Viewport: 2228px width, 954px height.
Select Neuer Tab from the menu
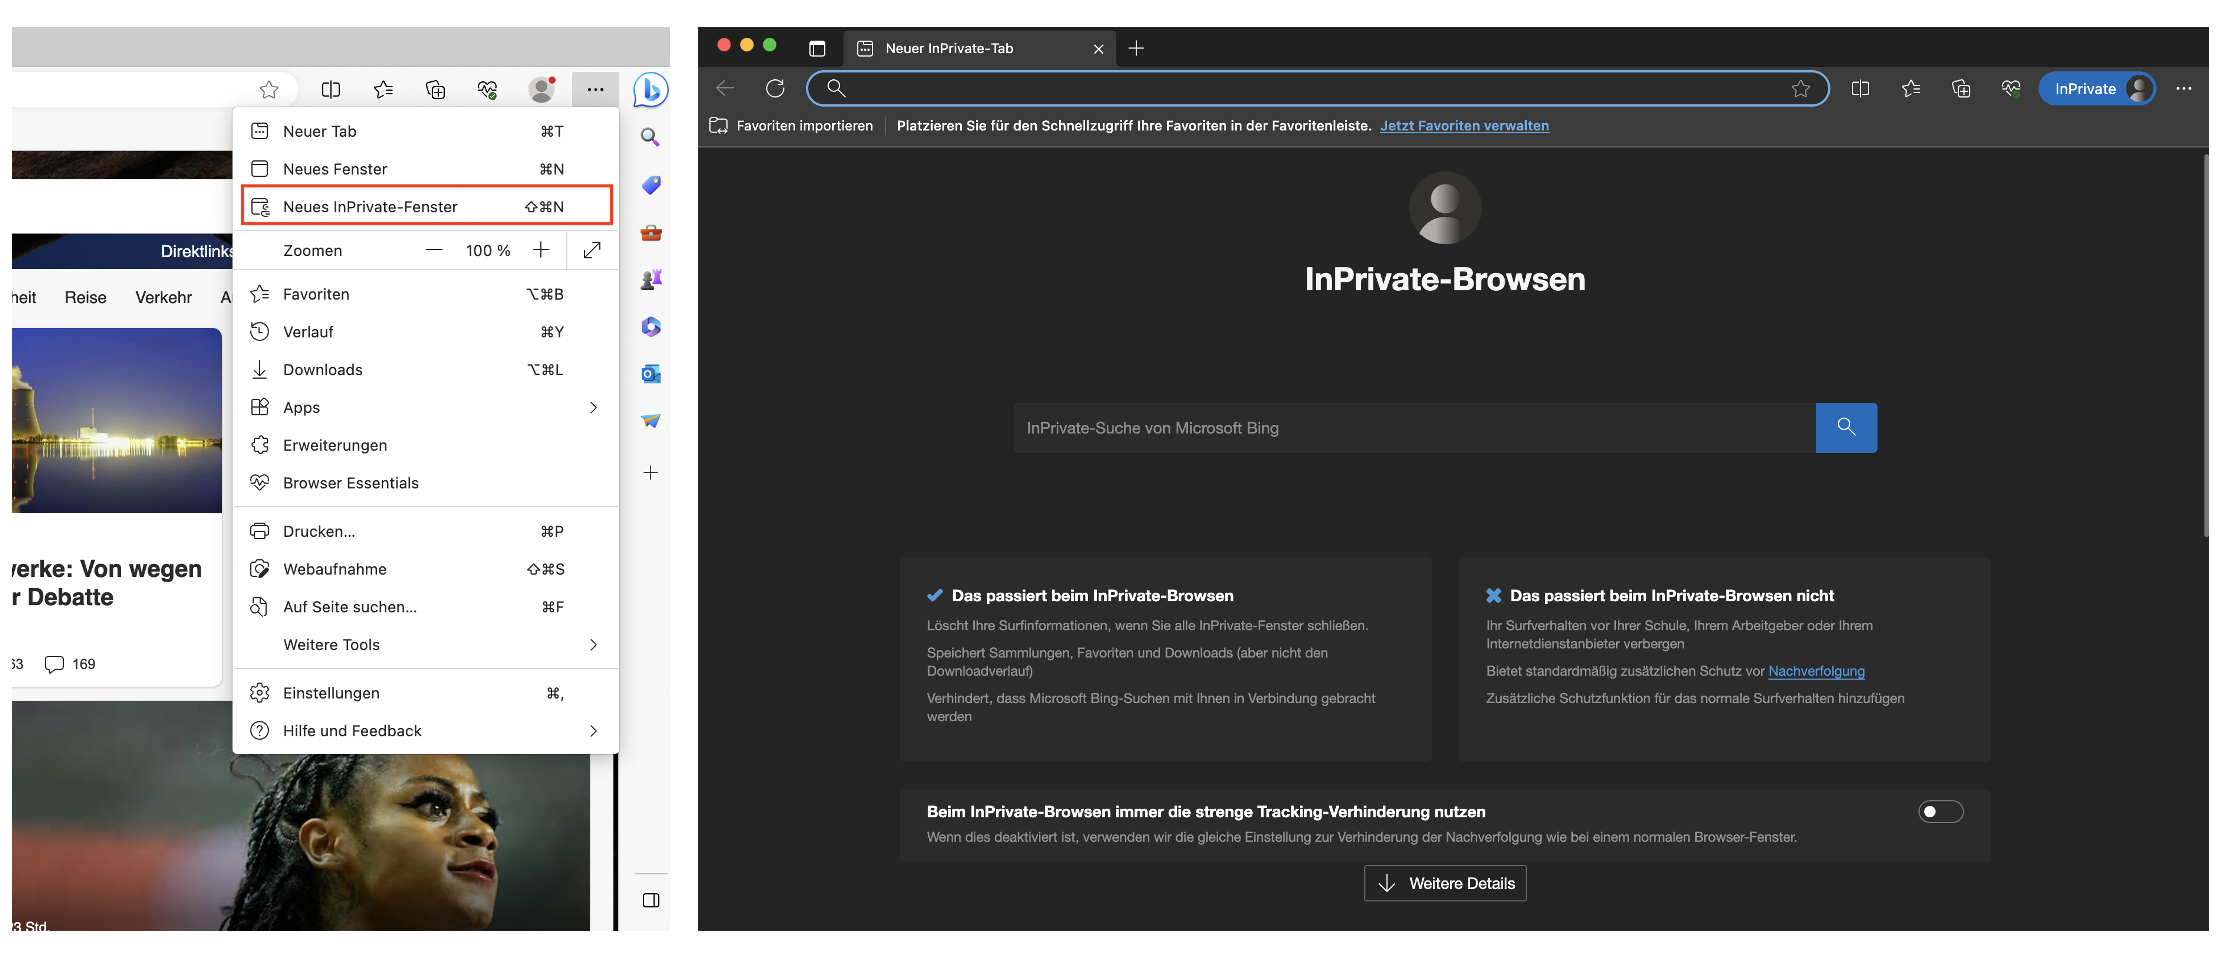click(x=426, y=131)
